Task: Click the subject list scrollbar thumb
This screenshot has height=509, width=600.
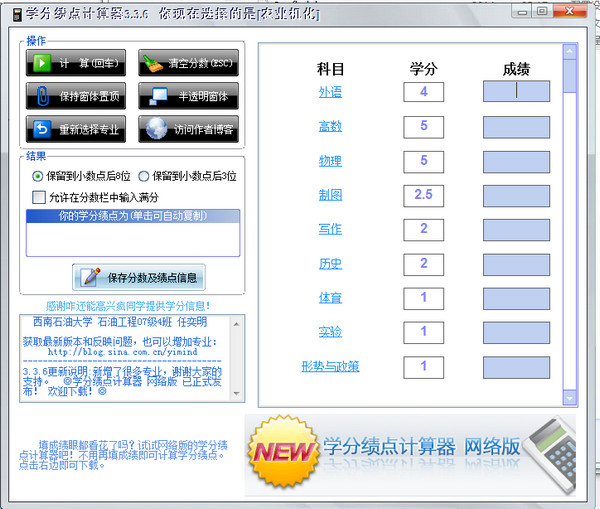Action: [x=570, y=76]
